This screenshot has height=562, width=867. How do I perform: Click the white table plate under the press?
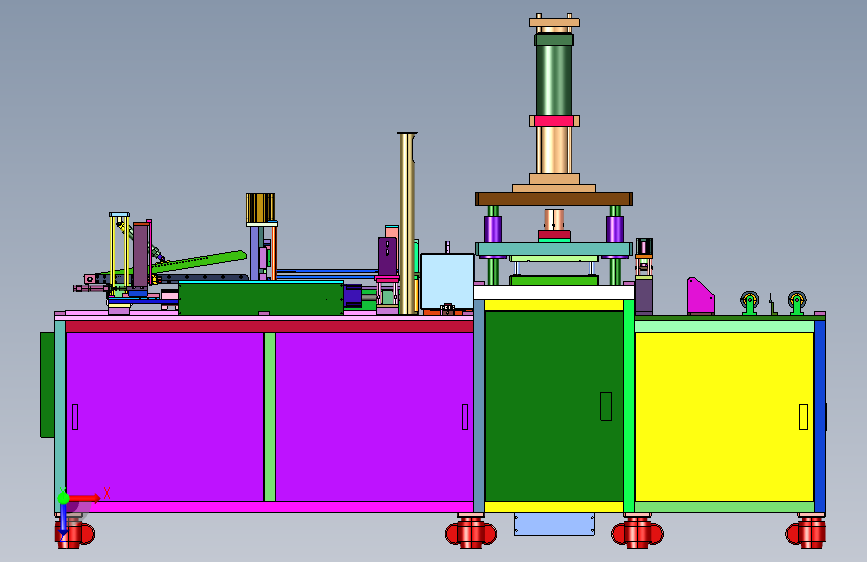pos(553,293)
